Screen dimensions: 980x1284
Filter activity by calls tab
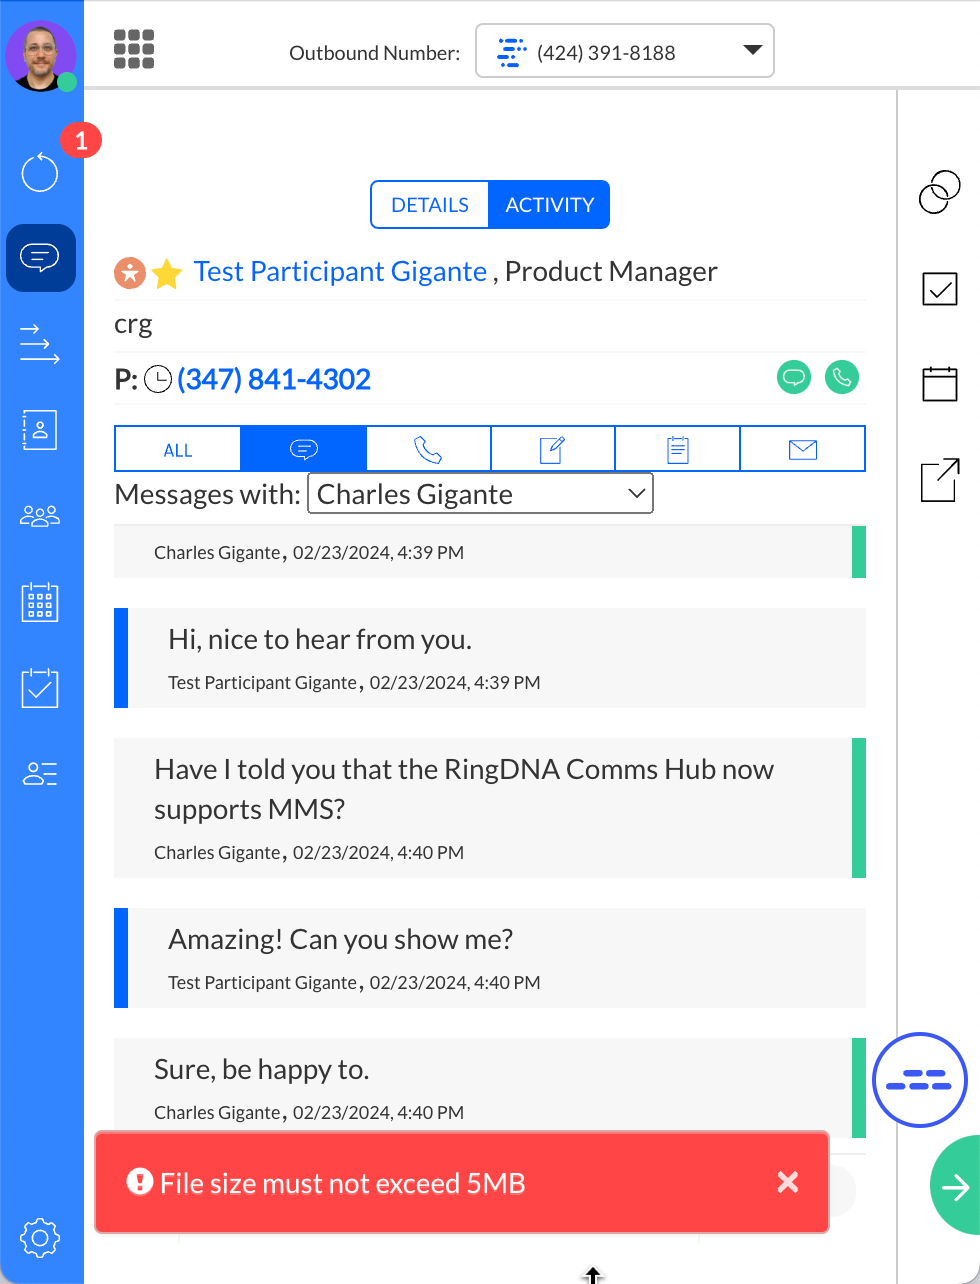[428, 450]
